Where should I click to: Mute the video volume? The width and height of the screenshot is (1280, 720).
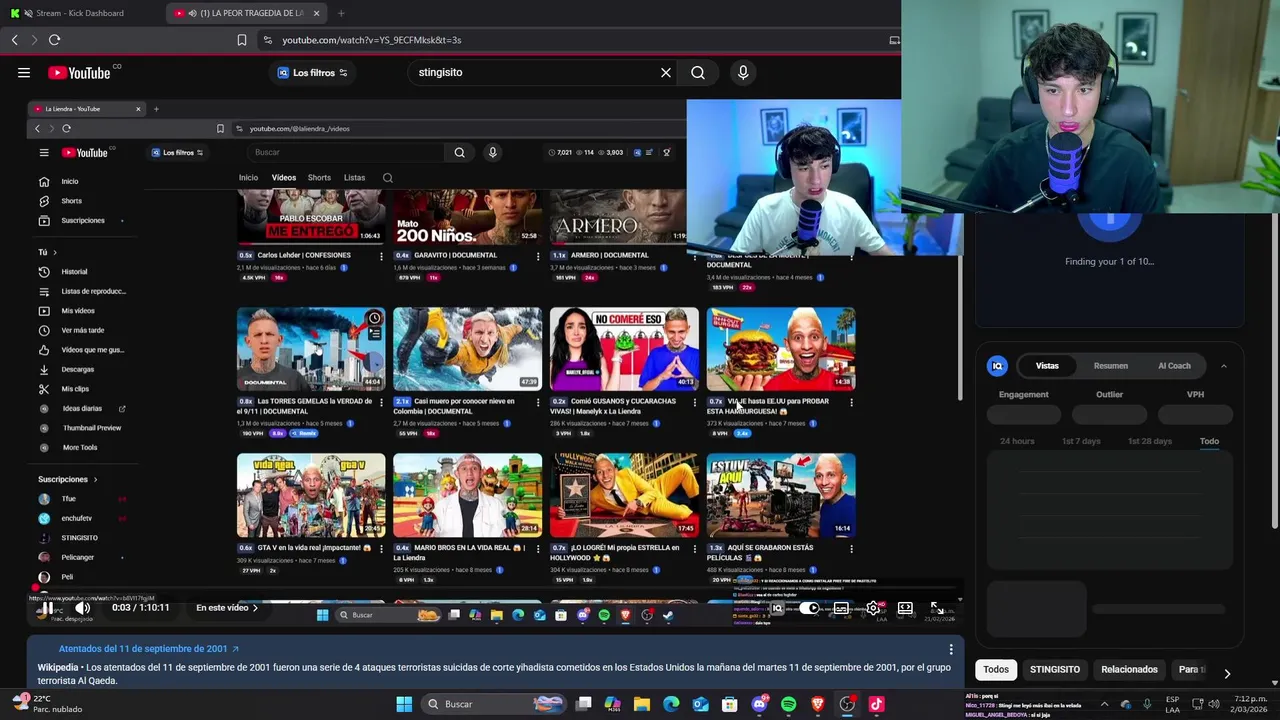click(x=83, y=608)
